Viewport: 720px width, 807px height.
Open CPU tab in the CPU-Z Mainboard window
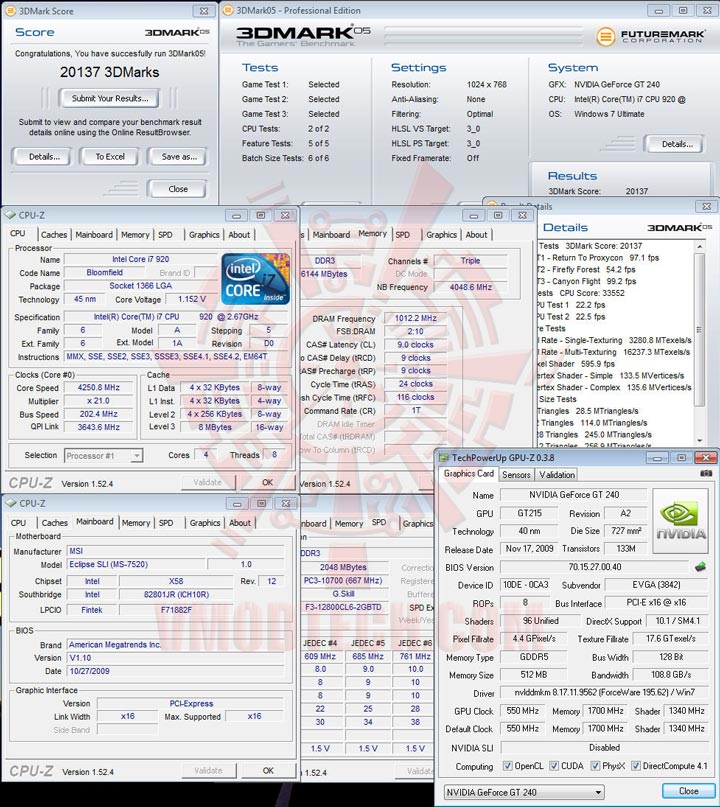(x=19, y=523)
